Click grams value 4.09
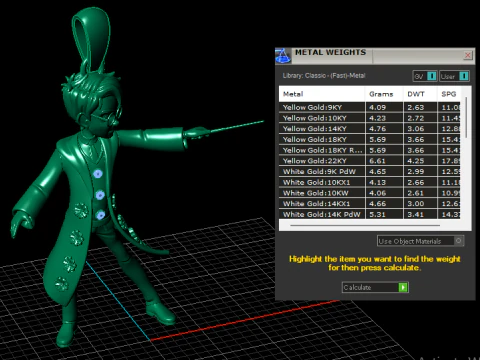Image resolution: width=480 pixels, height=360 pixels. point(377,107)
